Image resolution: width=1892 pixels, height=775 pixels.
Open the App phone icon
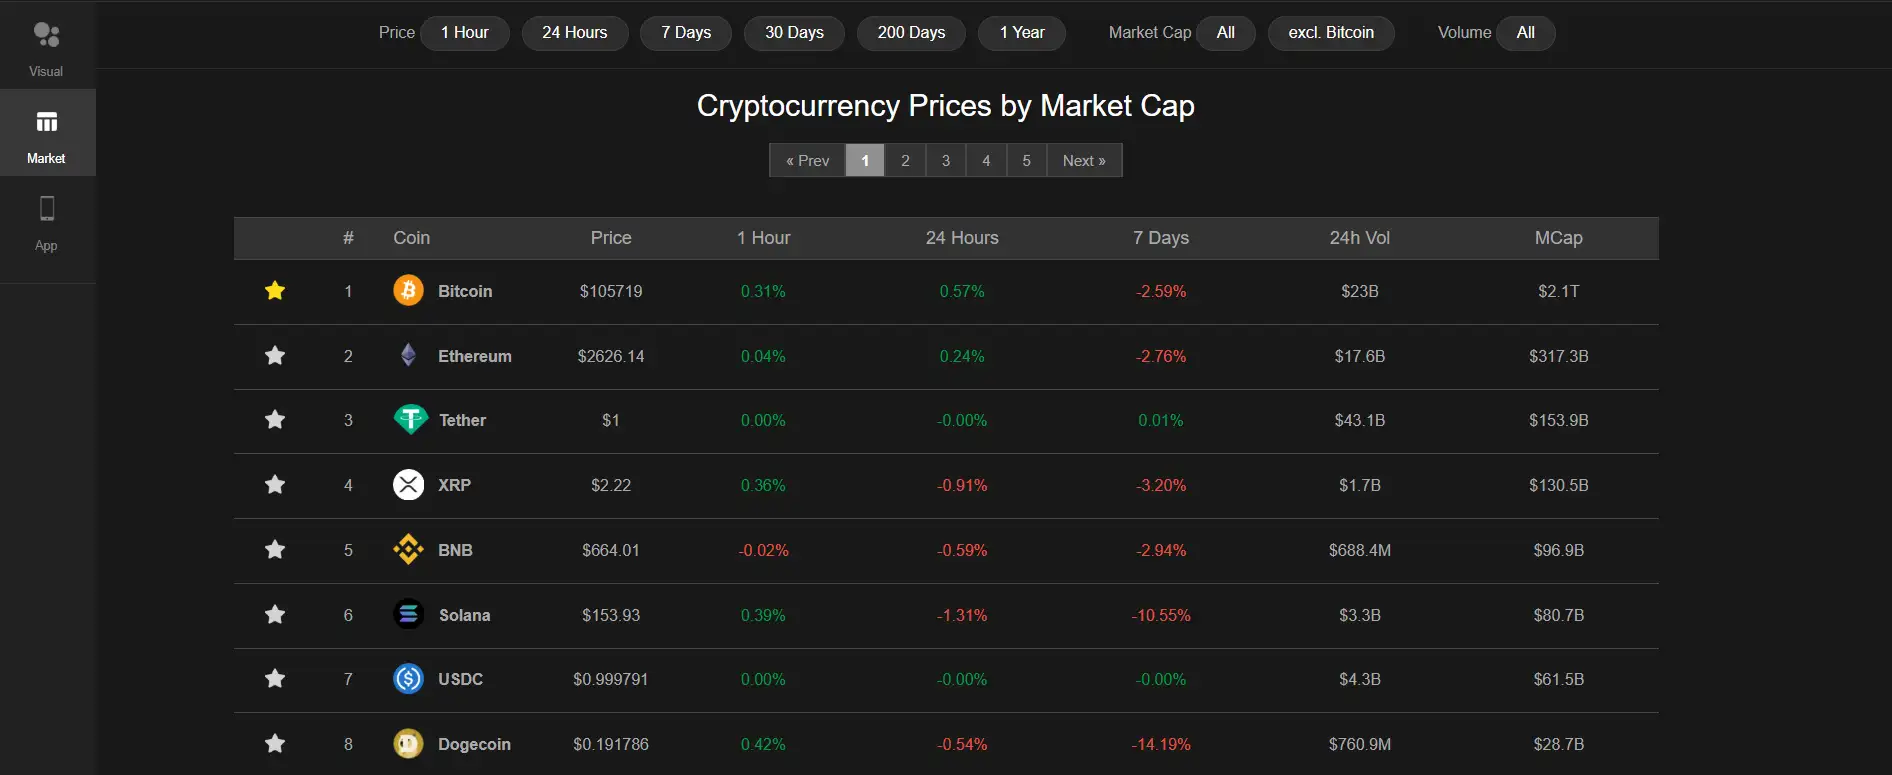[47, 209]
